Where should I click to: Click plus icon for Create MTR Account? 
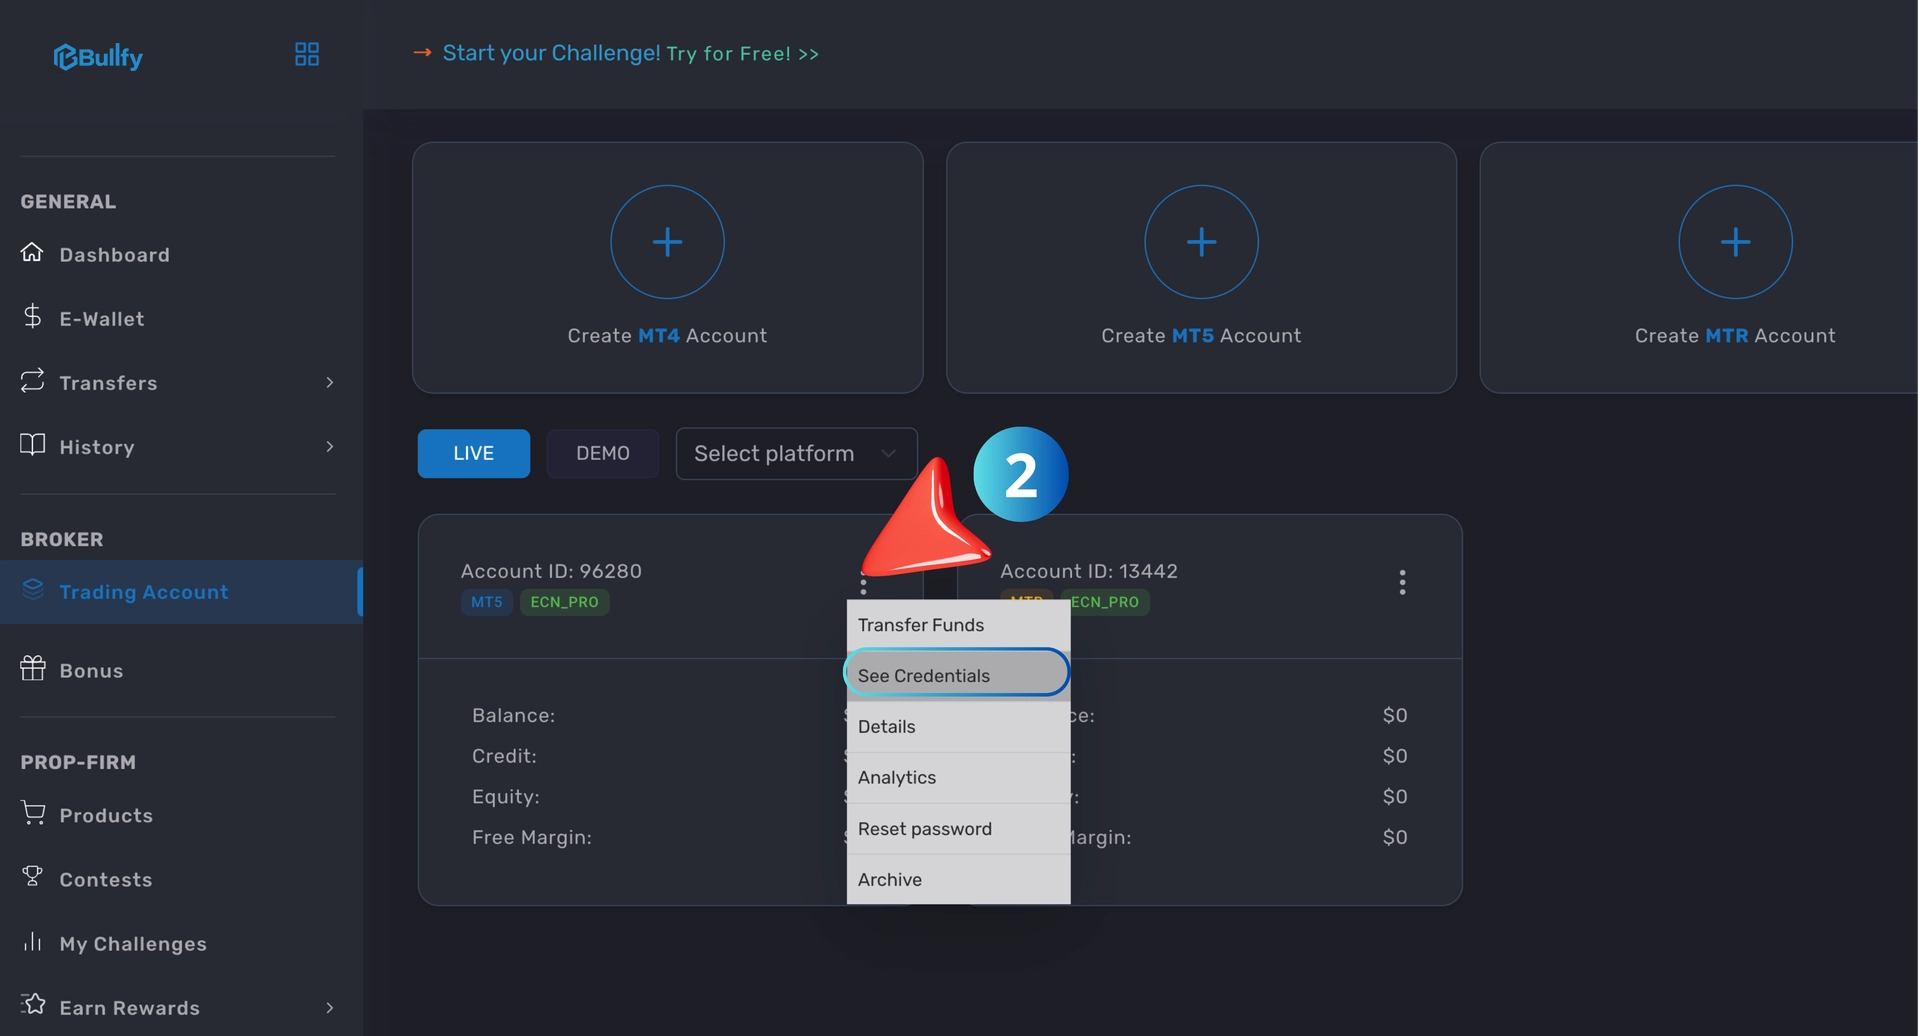[x=1735, y=242]
